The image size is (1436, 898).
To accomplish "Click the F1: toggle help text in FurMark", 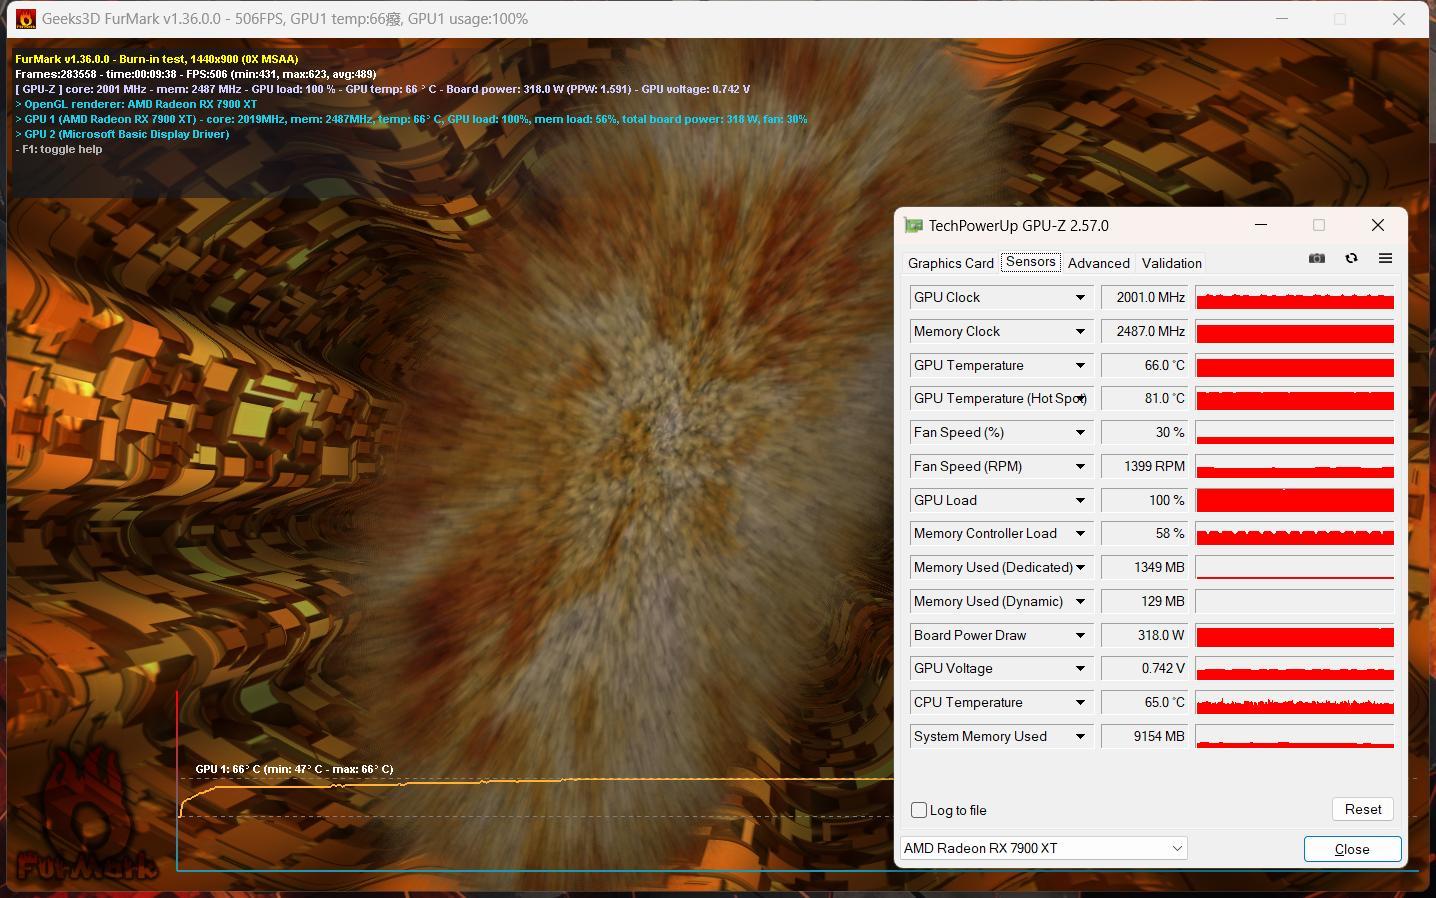I will pos(59,149).
